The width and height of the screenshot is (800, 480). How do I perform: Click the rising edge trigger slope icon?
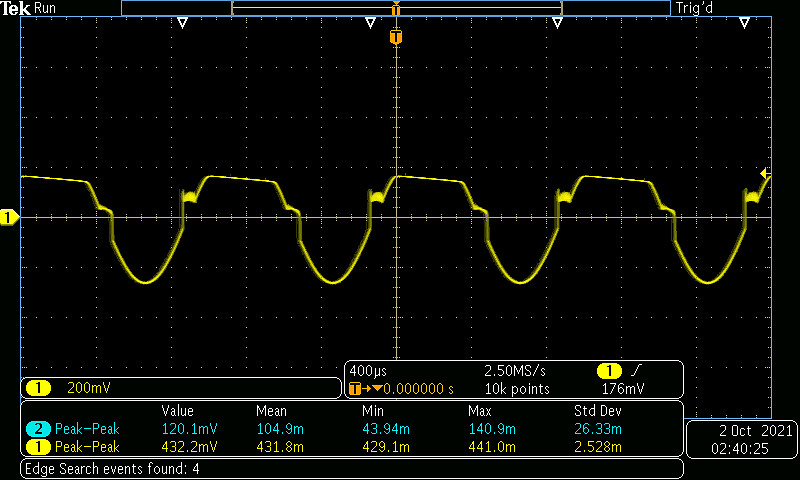(x=636, y=370)
